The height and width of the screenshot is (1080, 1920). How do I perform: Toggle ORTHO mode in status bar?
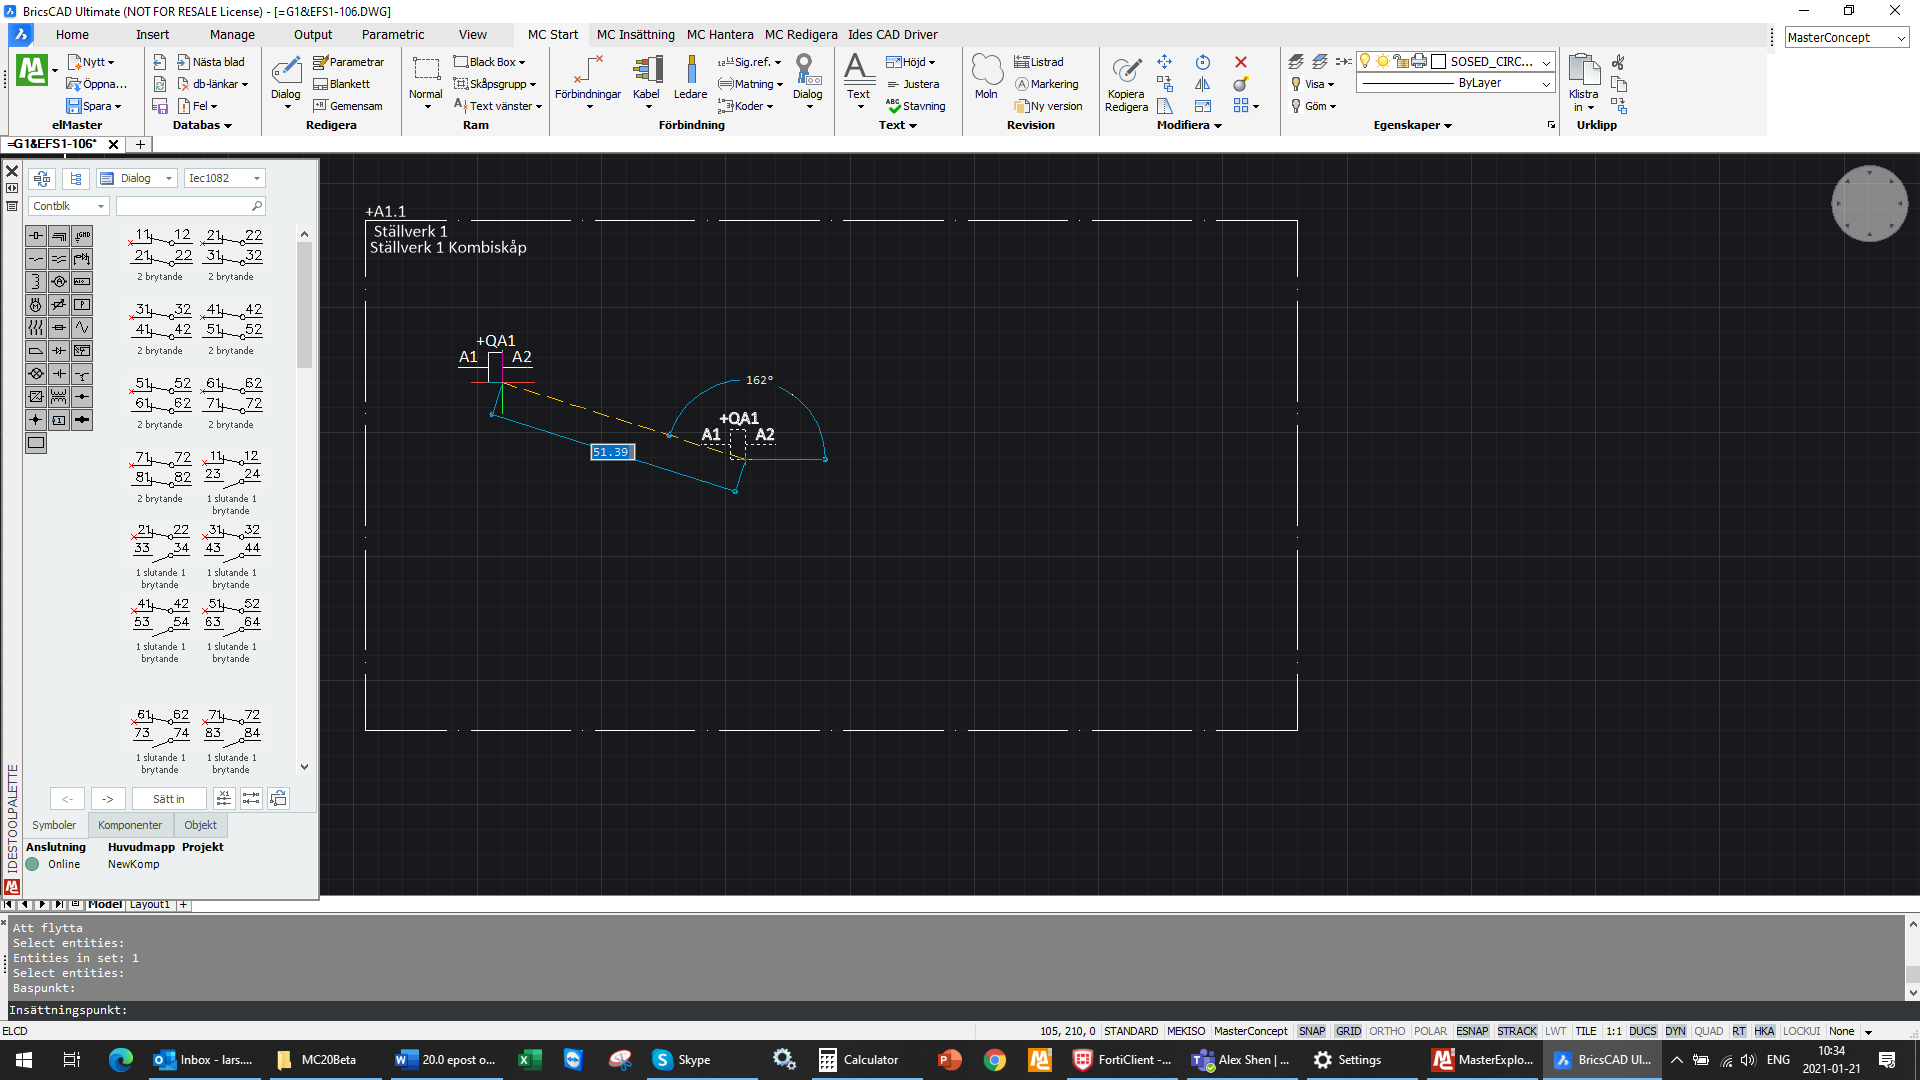[1387, 1031]
